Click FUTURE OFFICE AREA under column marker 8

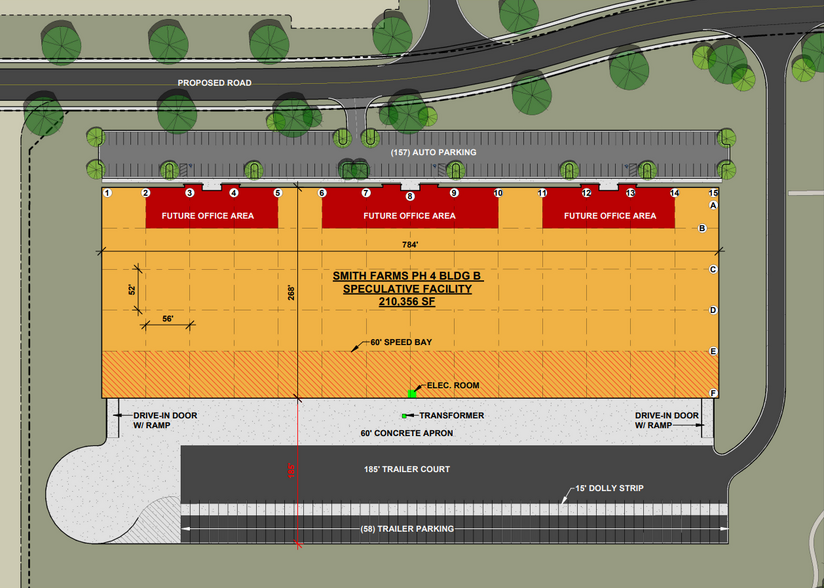(x=409, y=216)
